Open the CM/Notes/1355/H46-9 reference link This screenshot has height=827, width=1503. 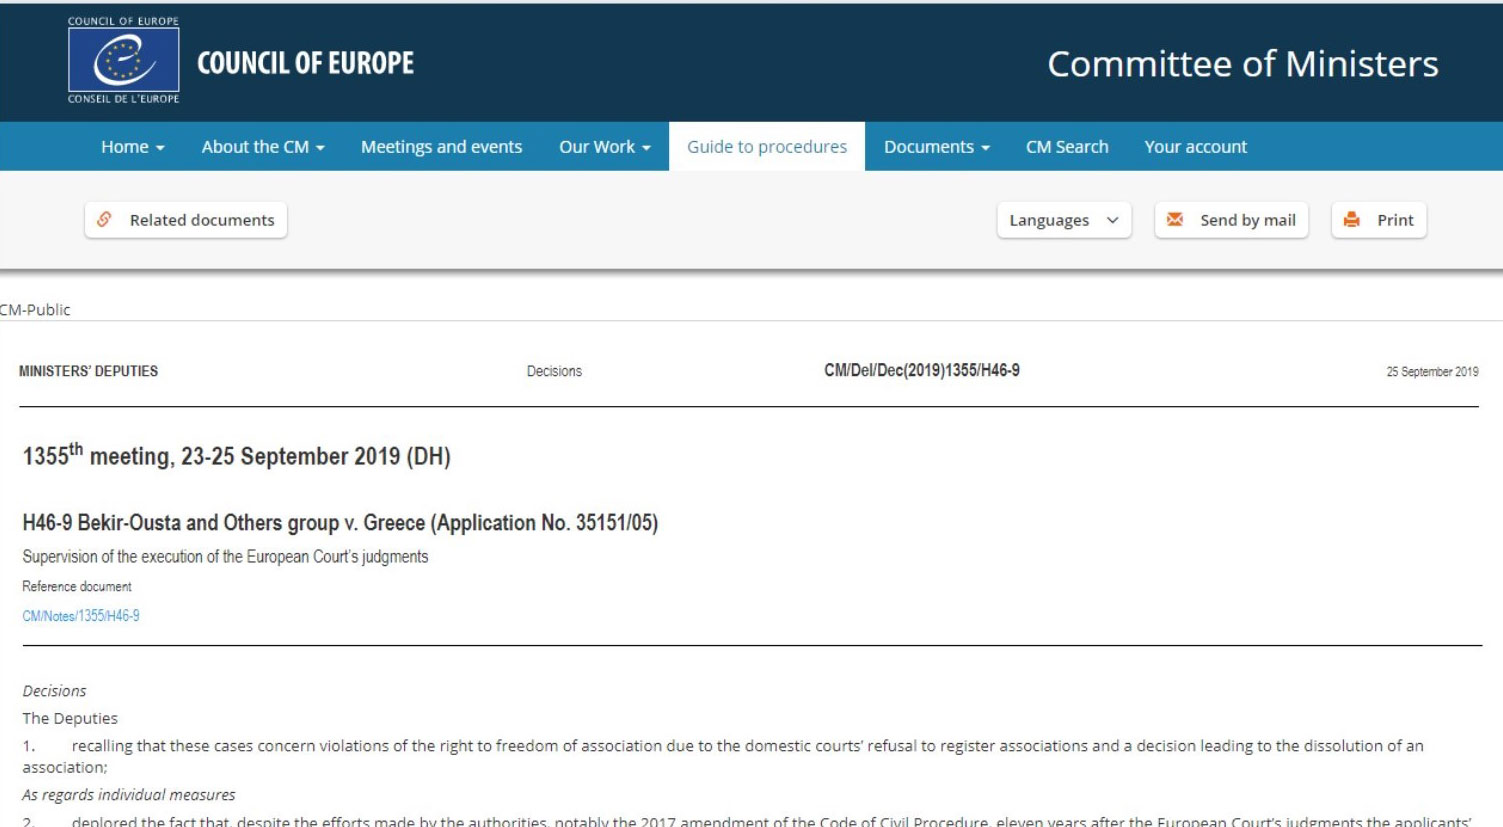coord(81,616)
